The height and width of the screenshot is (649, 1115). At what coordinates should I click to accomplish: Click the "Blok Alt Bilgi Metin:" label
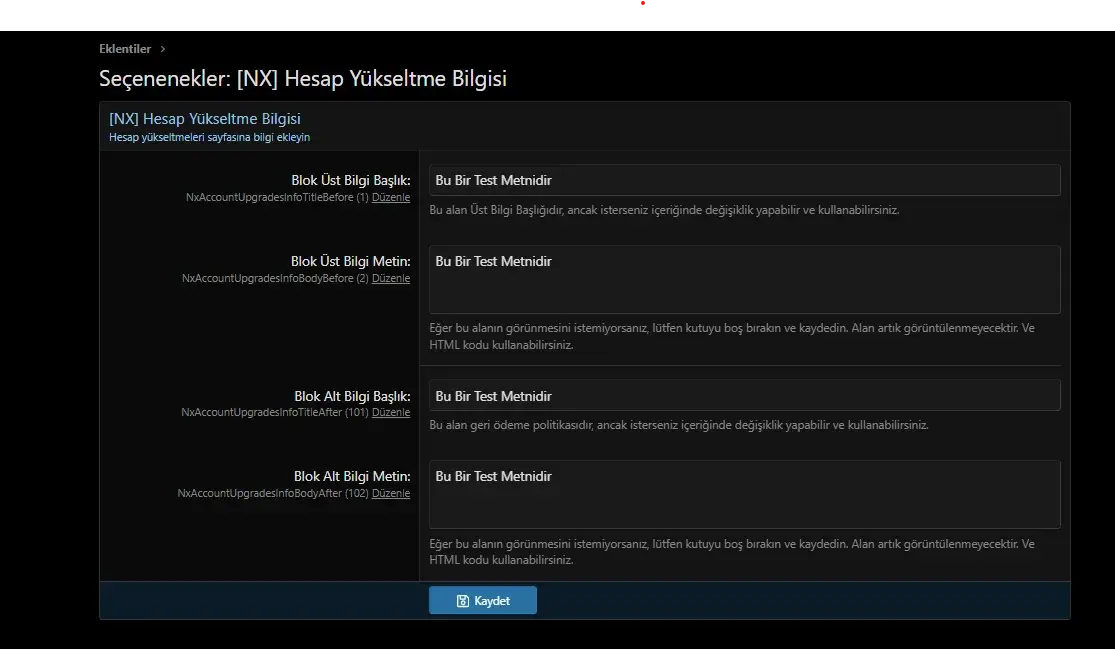pyautogui.click(x=352, y=477)
